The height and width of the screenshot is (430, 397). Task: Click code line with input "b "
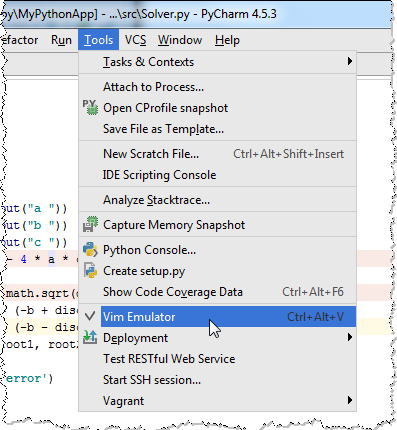pyautogui.click(x=35, y=226)
